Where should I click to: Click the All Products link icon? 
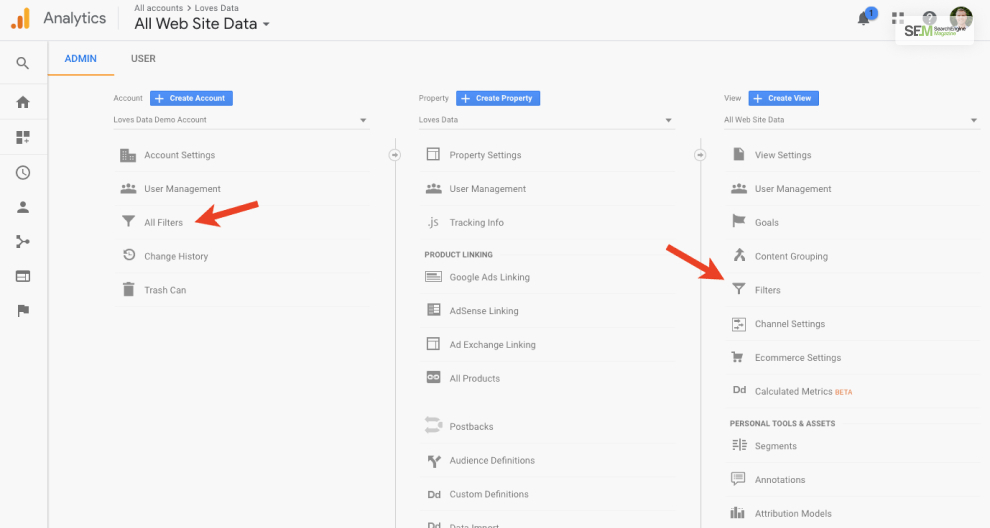pyautogui.click(x=433, y=377)
